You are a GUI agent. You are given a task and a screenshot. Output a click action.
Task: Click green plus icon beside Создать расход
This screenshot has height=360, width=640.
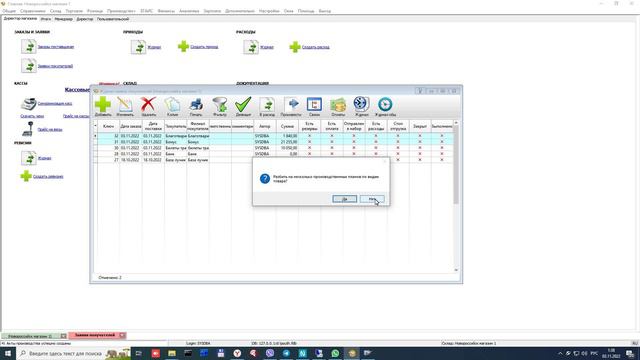pyautogui.click(x=295, y=47)
